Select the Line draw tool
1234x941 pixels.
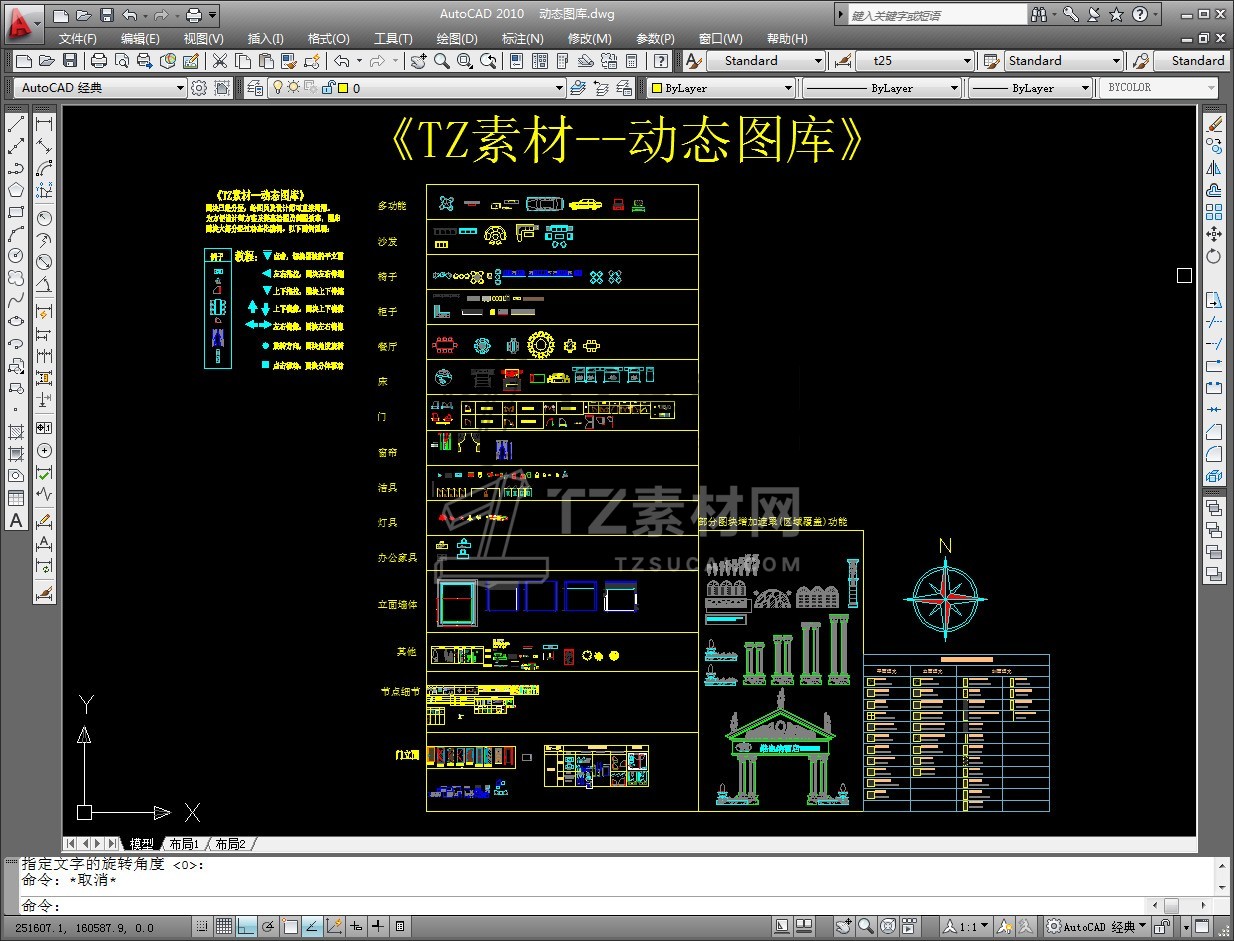pyautogui.click(x=16, y=124)
